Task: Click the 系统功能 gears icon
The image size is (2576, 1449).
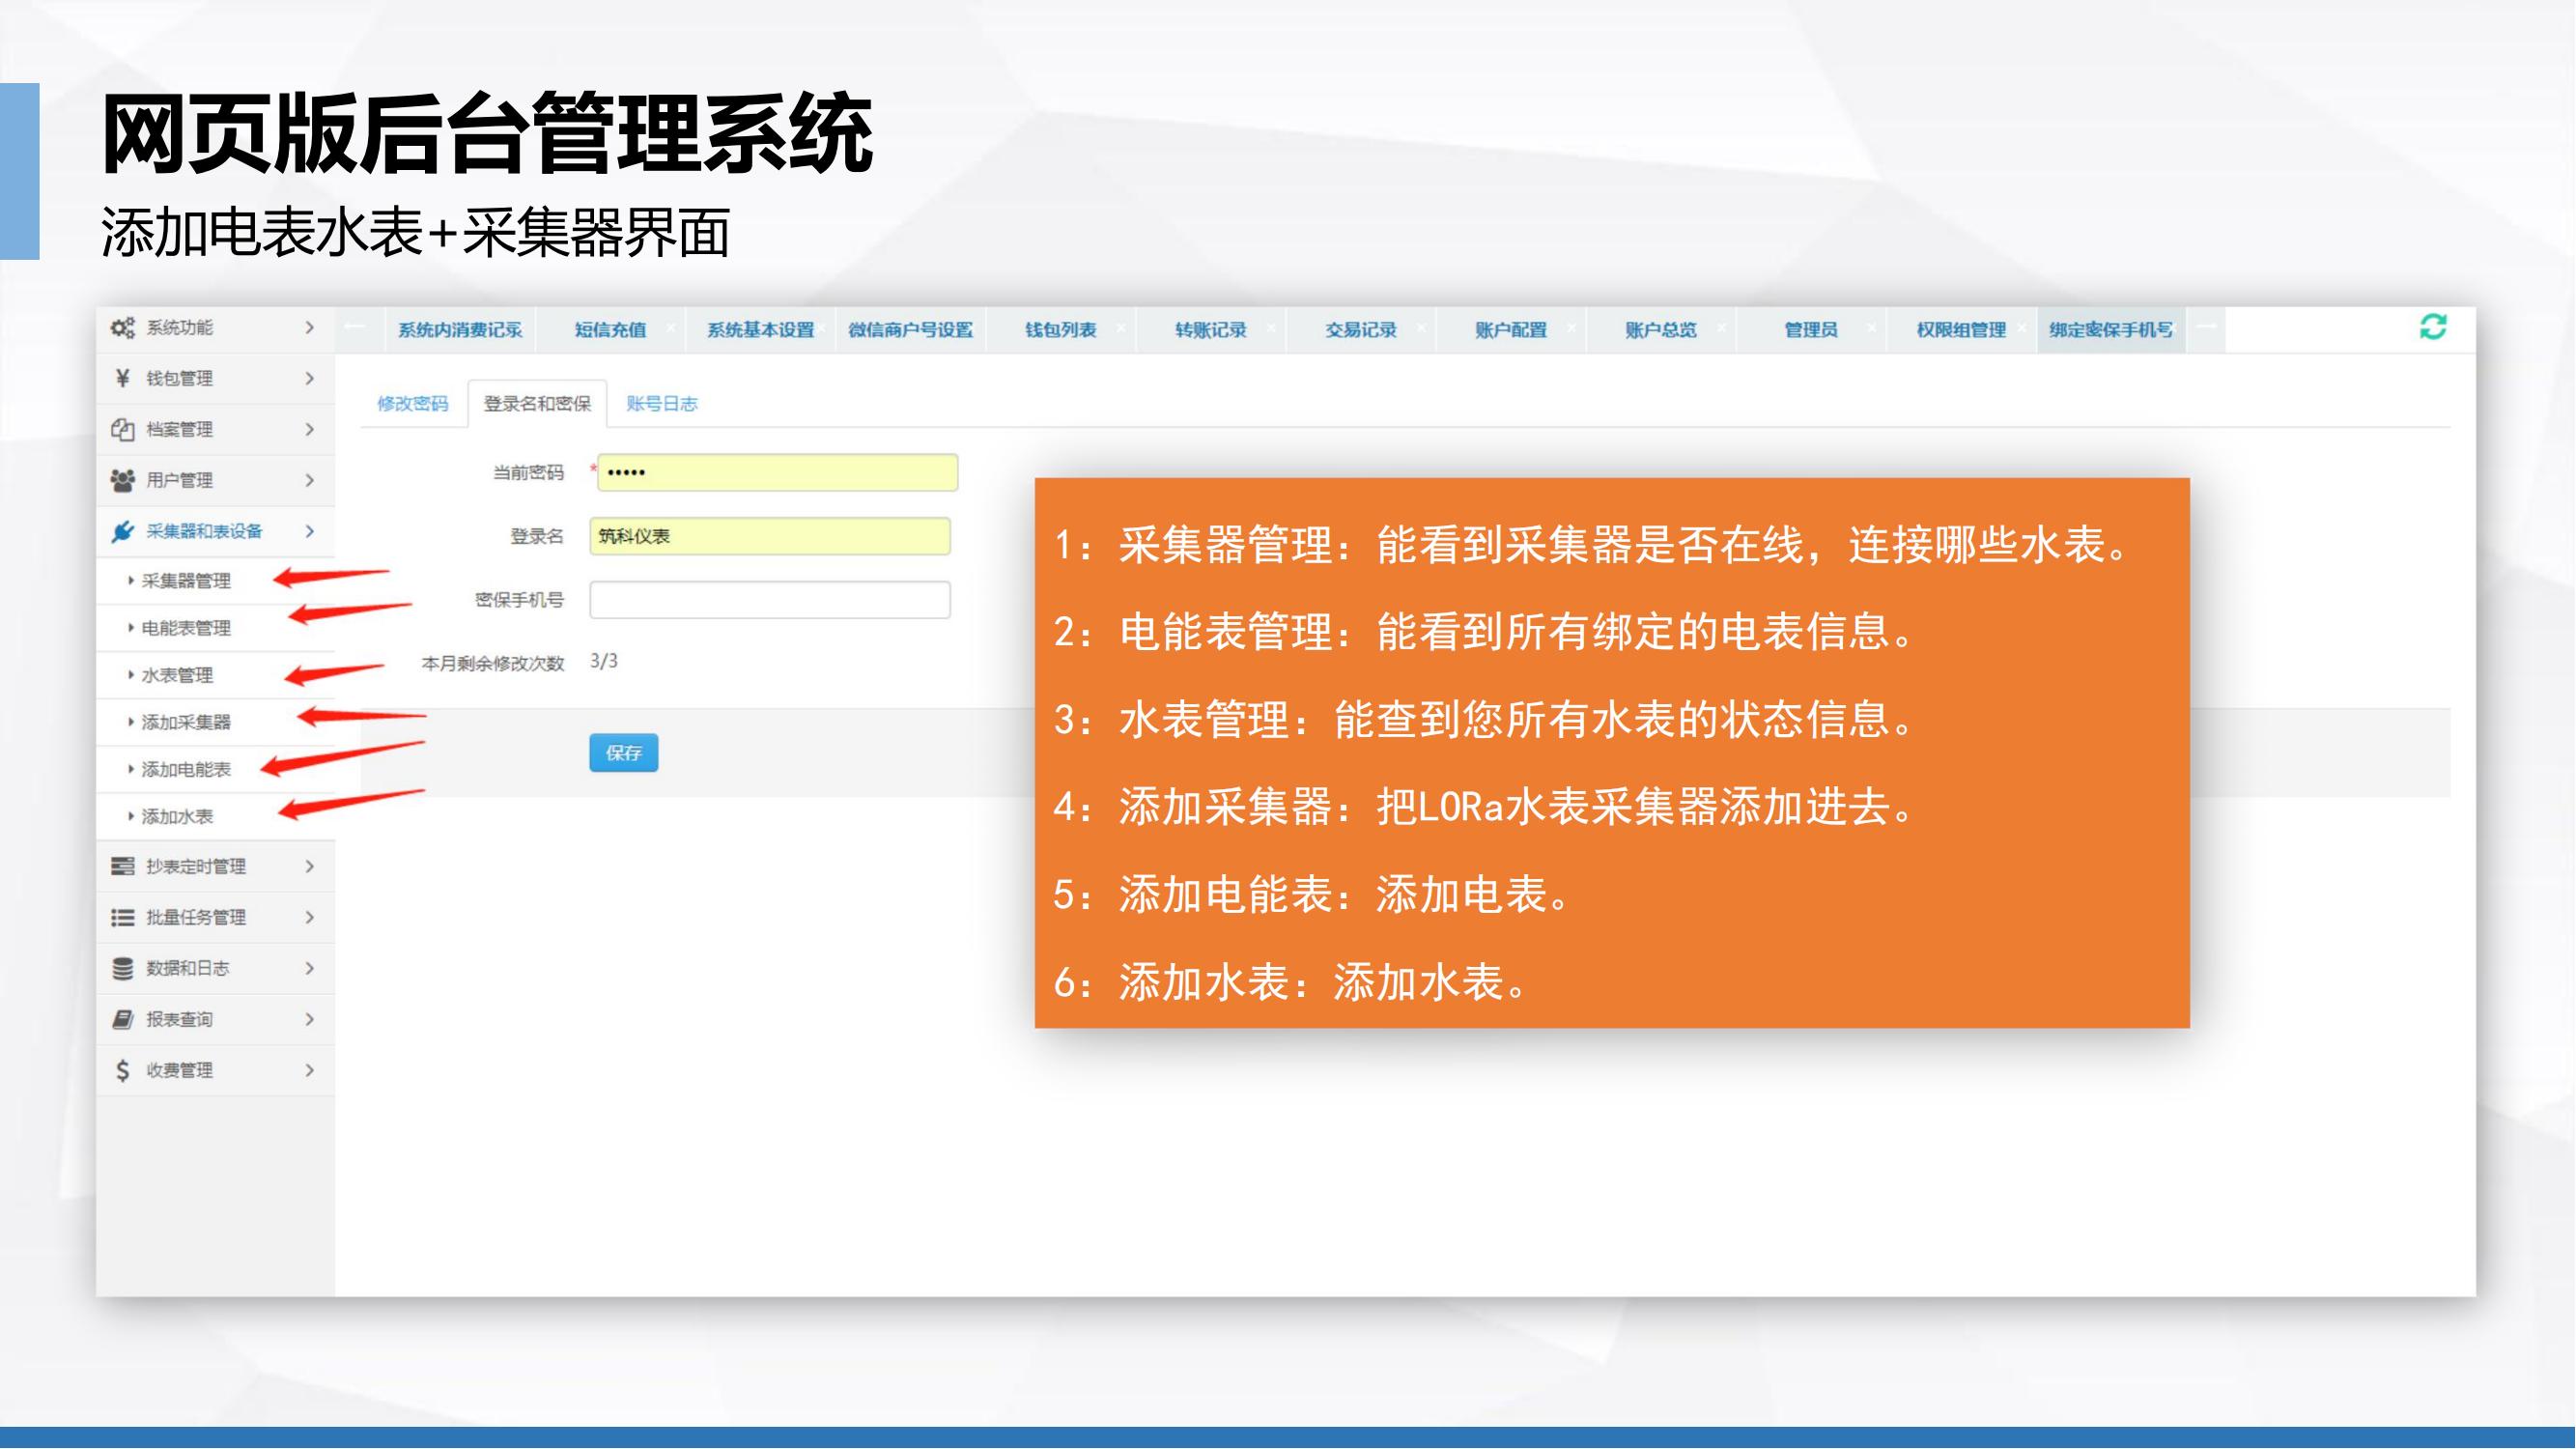Action: 122,328
